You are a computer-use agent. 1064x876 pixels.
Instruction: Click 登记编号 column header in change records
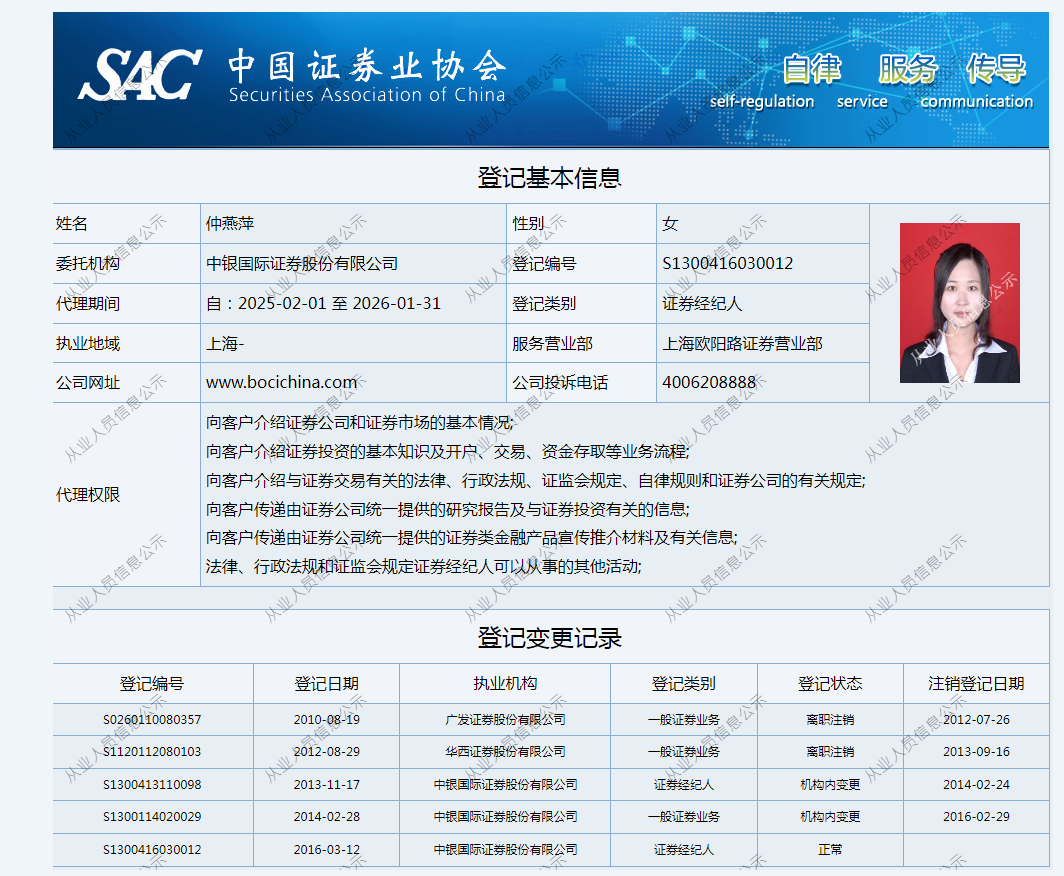152,683
